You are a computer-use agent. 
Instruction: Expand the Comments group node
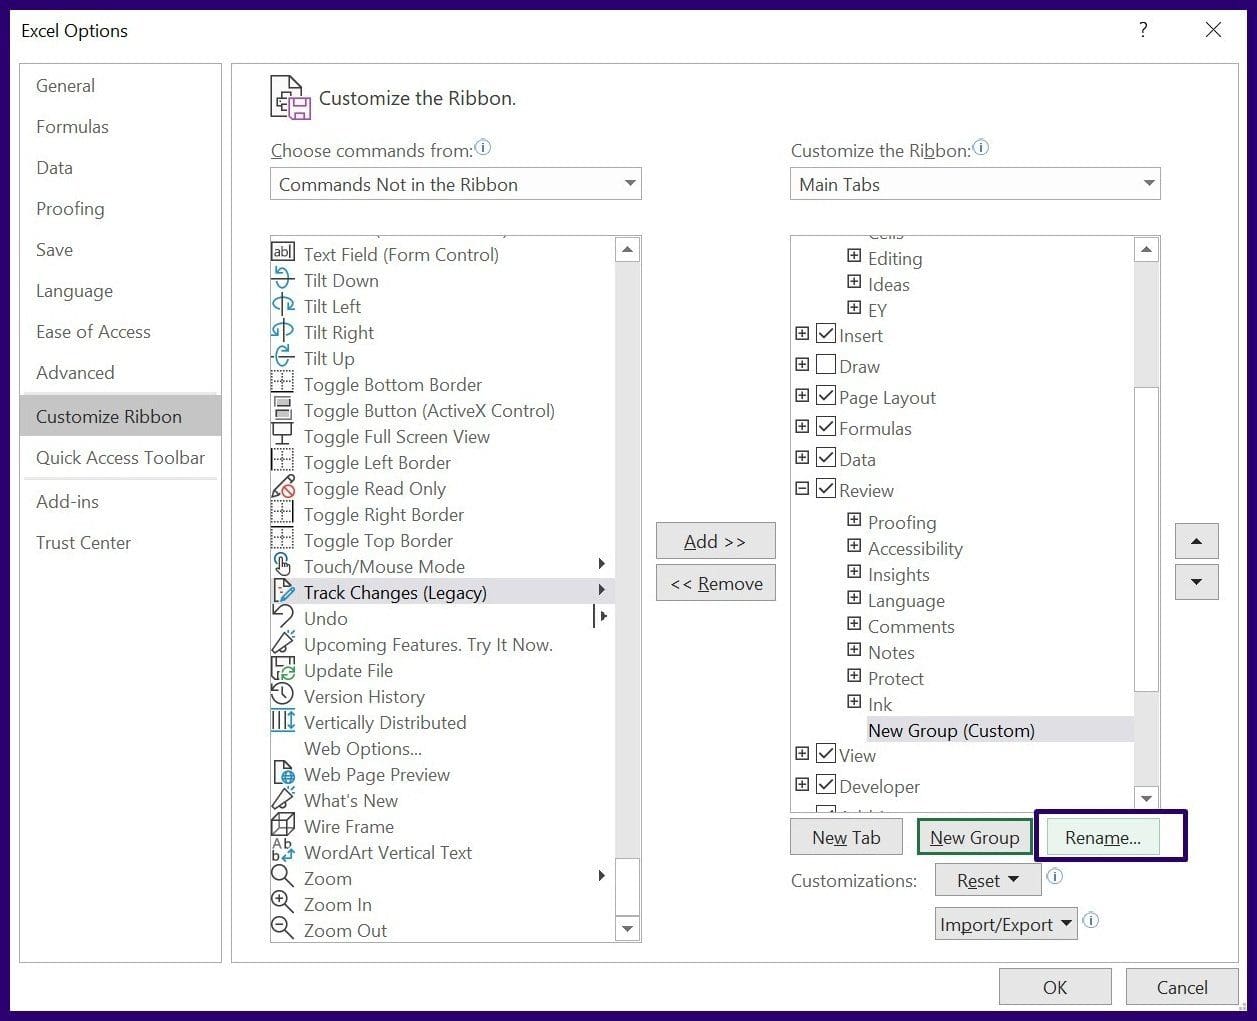(854, 624)
